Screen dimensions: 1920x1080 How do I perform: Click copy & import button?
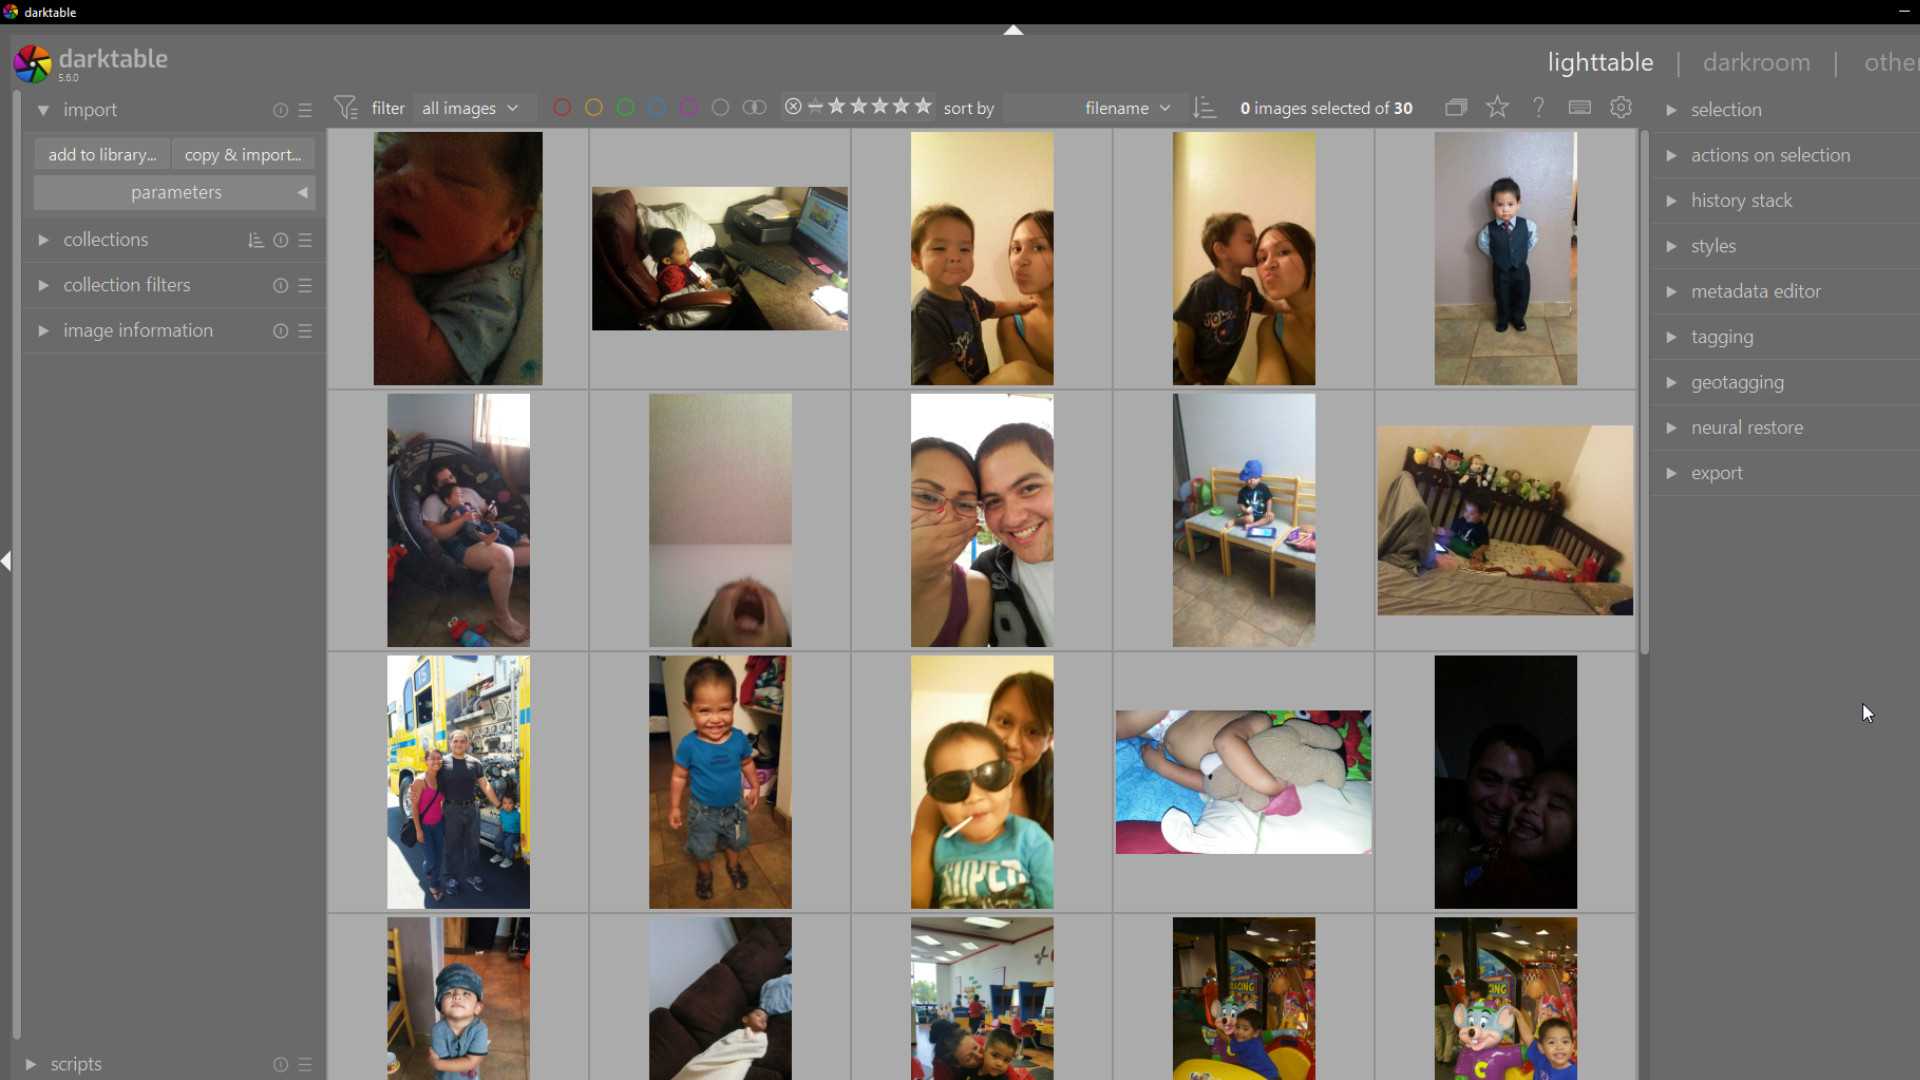(x=243, y=155)
